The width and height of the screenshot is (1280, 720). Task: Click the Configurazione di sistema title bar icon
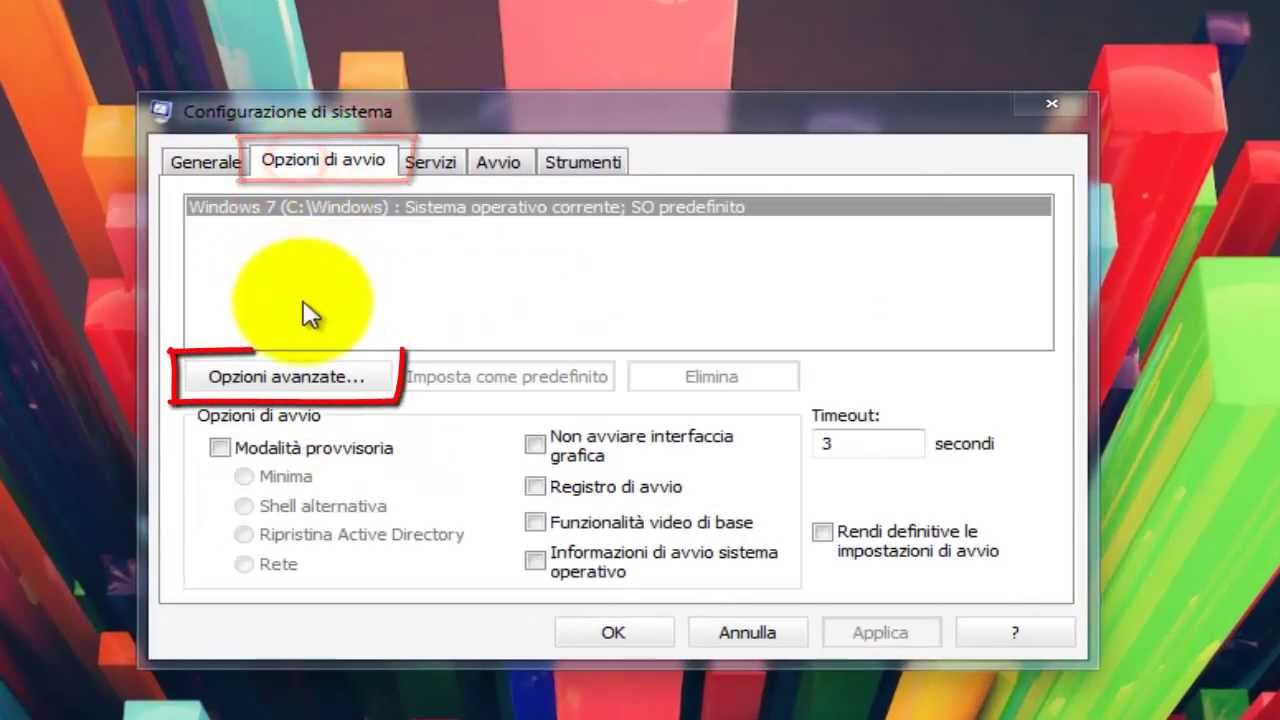162,111
